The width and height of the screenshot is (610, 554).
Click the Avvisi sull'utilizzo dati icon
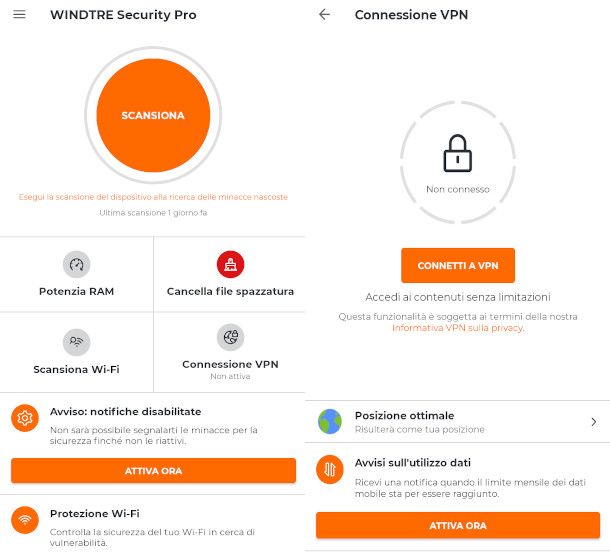330,471
